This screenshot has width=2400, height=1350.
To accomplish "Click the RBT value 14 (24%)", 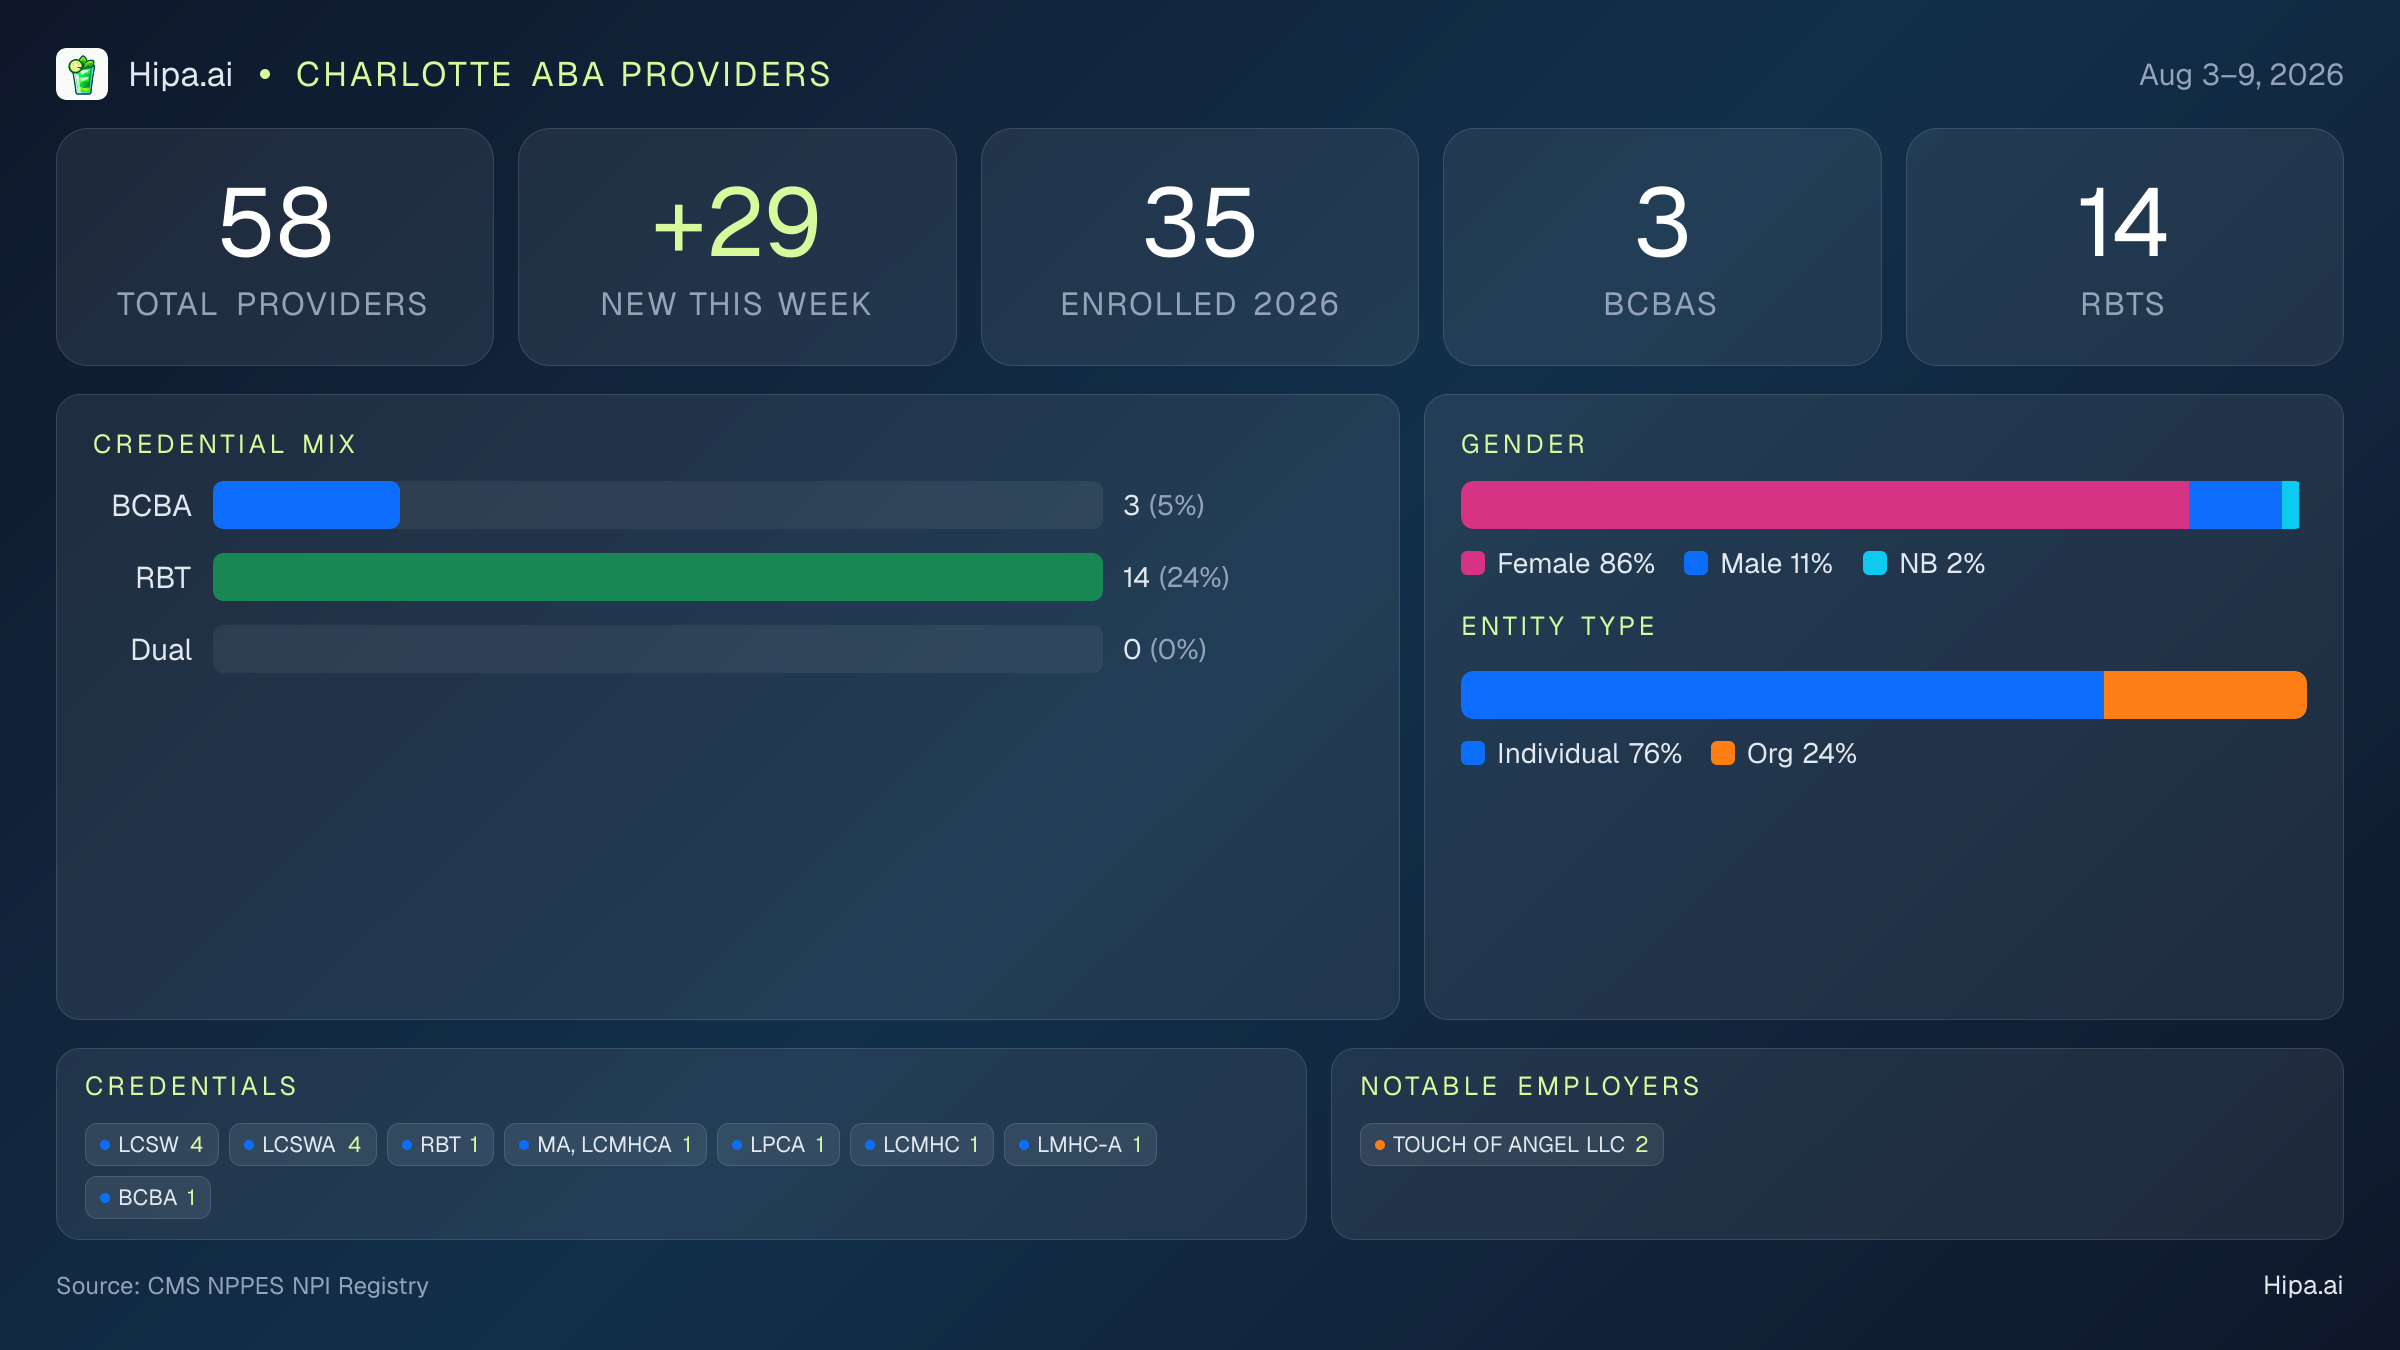I will click(x=1175, y=577).
